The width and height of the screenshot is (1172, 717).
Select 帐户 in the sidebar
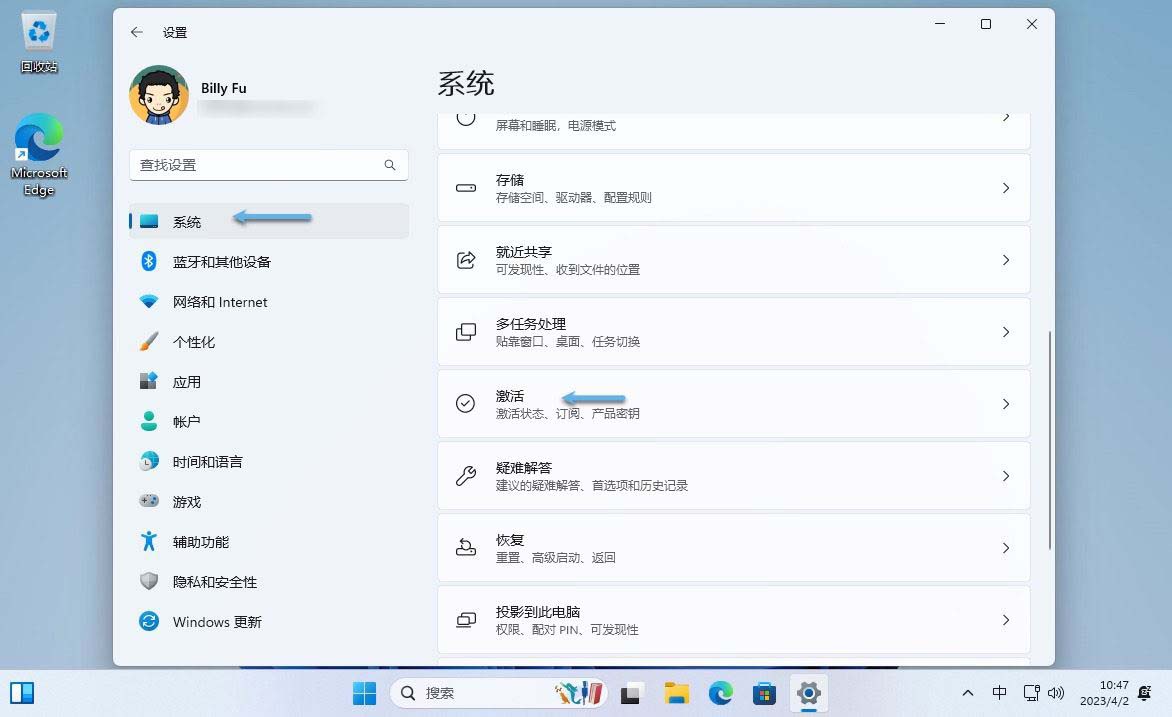pos(187,422)
